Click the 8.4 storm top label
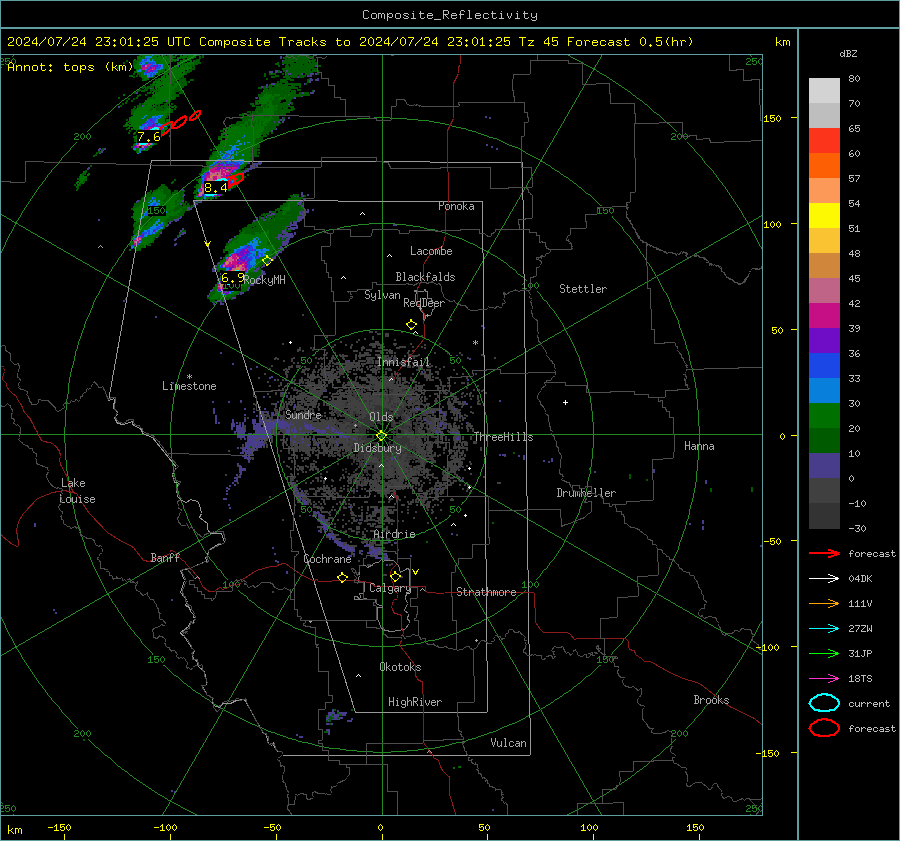900x841 pixels. point(216,187)
